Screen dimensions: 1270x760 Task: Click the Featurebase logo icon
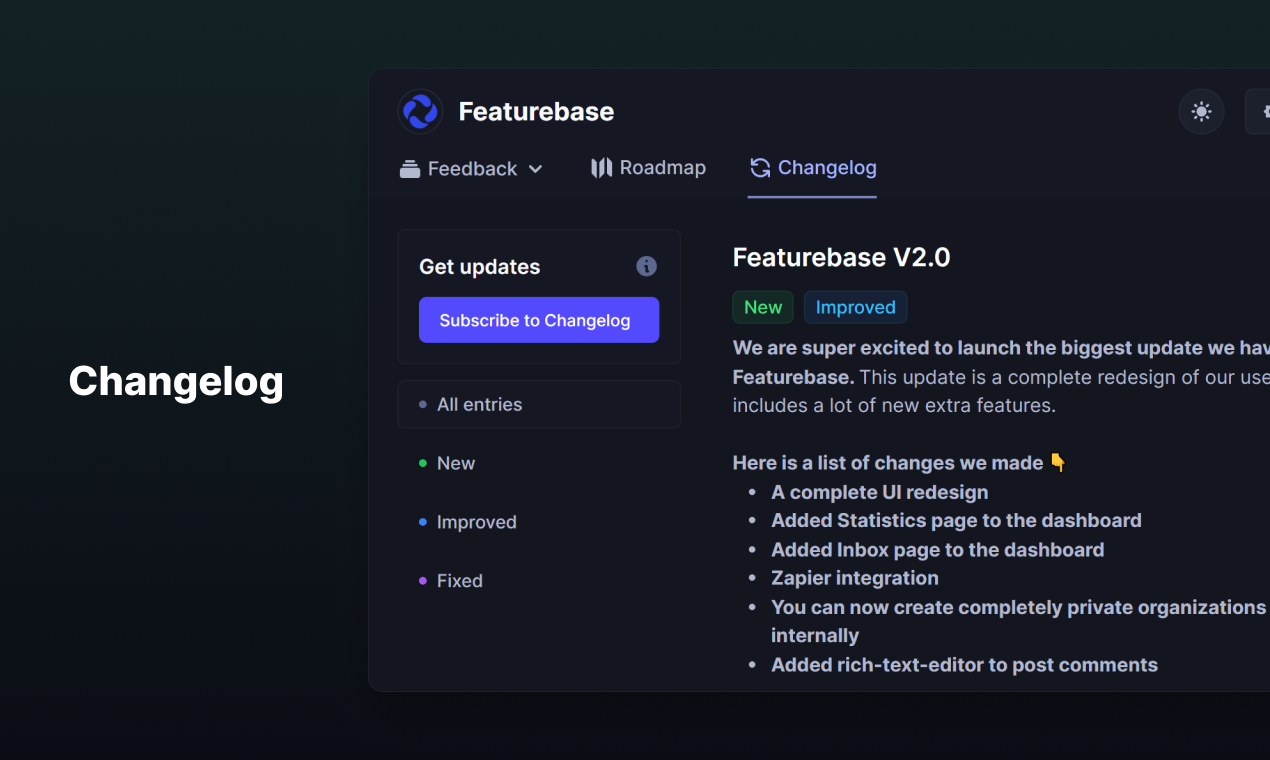point(420,111)
